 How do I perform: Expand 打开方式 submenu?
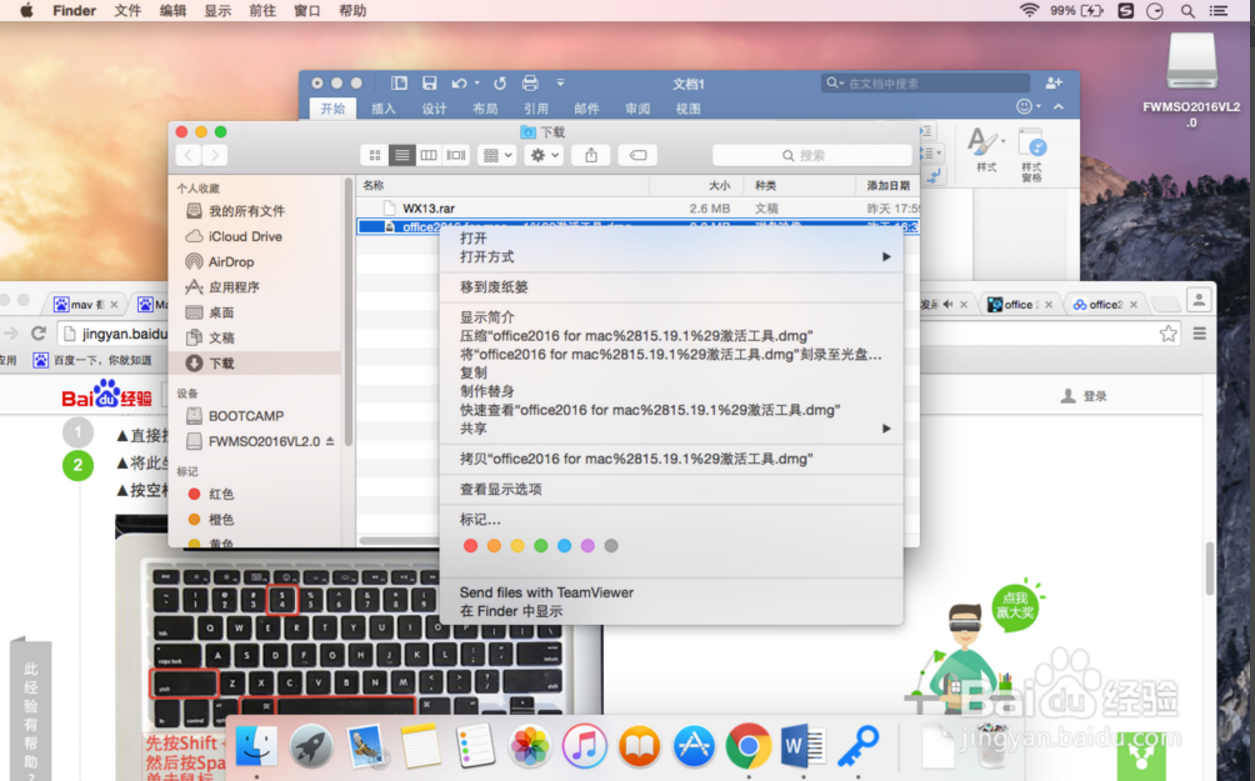click(x=671, y=257)
